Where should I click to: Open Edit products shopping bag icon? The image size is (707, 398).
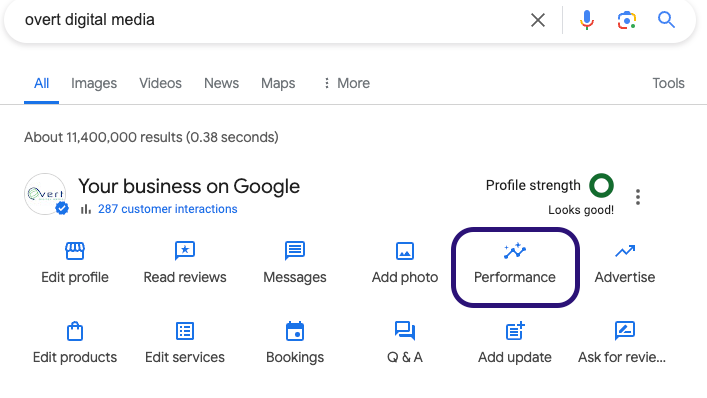pyautogui.click(x=75, y=331)
